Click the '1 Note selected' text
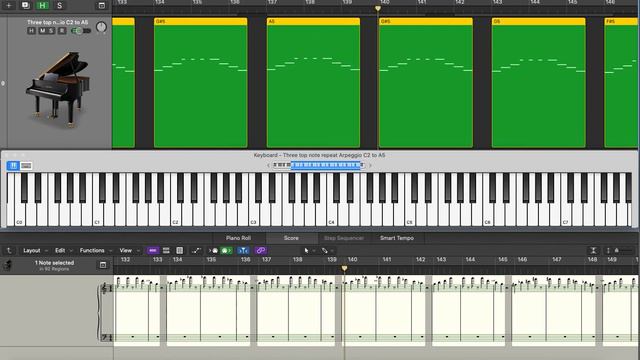 (x=54, y=263)
